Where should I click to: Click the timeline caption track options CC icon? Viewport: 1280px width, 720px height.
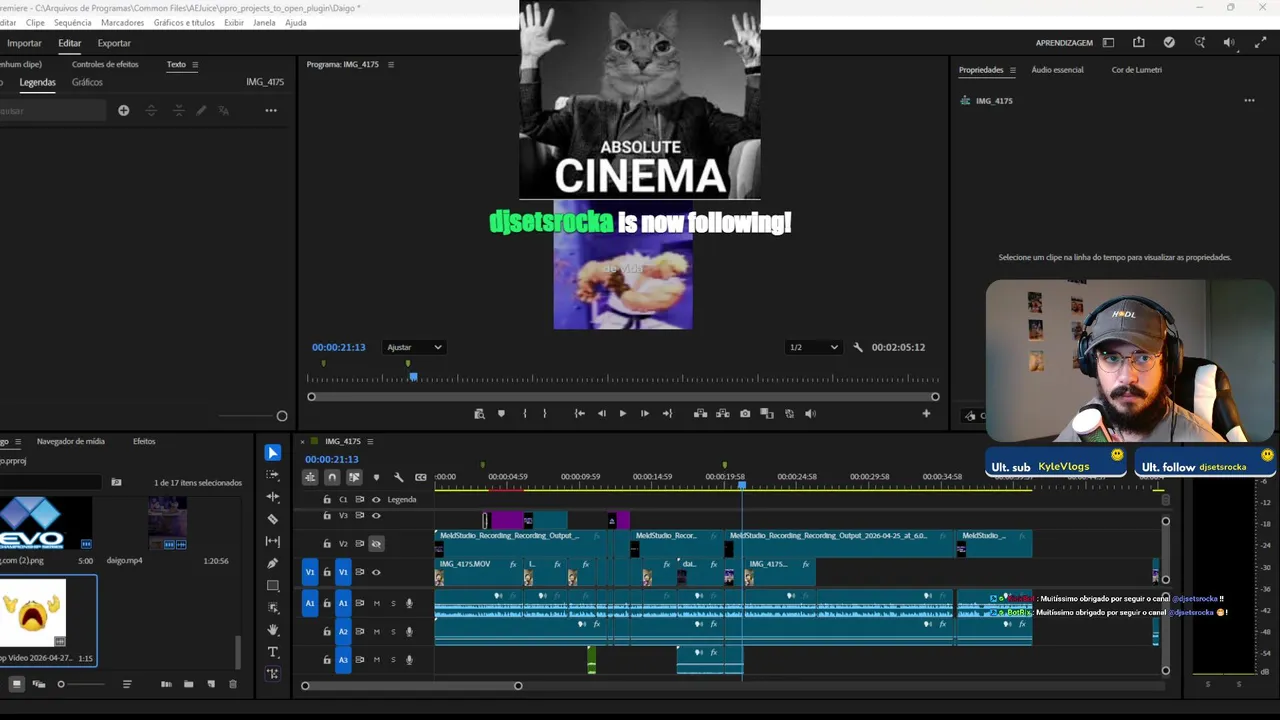421,477
